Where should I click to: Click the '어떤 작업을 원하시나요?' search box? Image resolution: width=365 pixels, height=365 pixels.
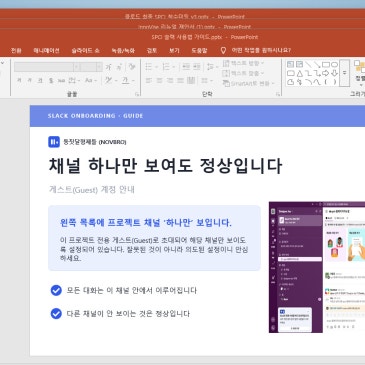(261, 50)
